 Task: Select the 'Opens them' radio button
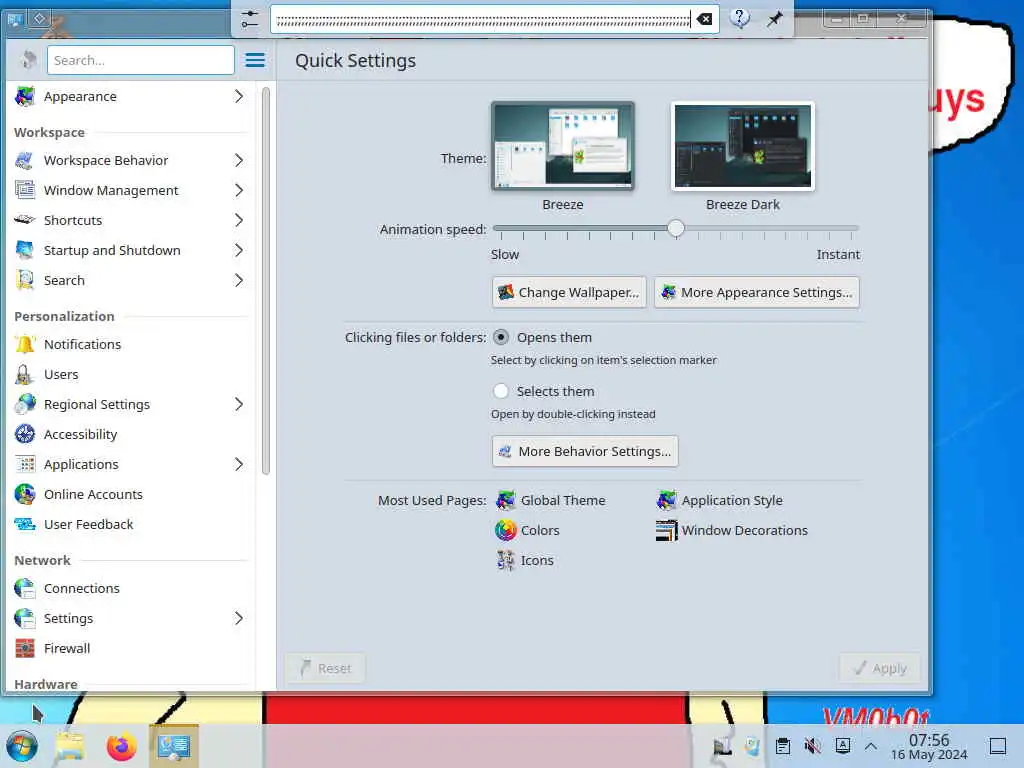501,338
